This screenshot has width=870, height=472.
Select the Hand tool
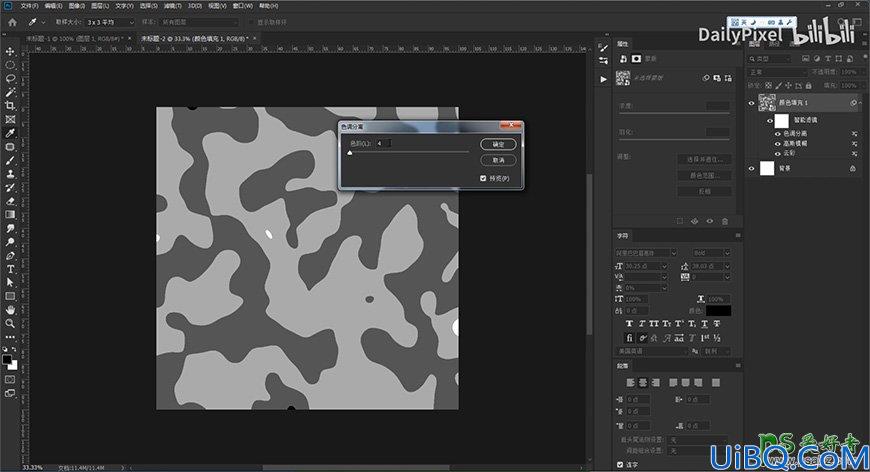tap(10, 309)
